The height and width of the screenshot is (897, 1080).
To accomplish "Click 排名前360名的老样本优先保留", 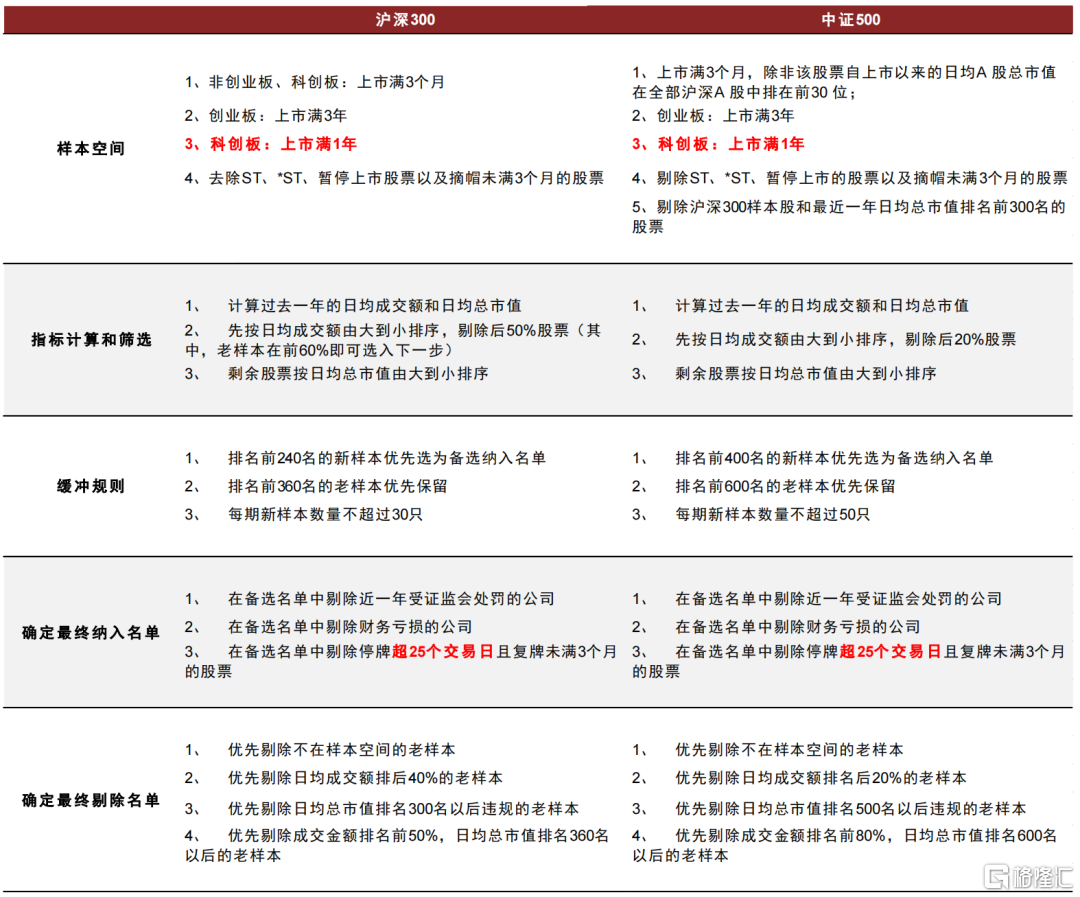I will coord(316,486).
